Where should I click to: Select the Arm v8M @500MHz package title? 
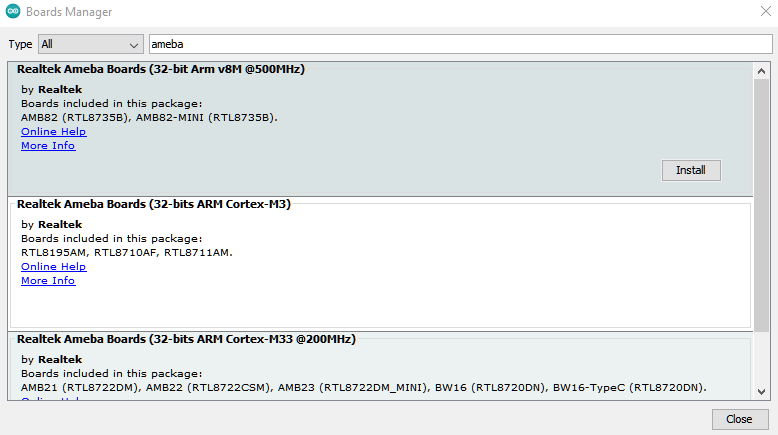tap(161, 70)
